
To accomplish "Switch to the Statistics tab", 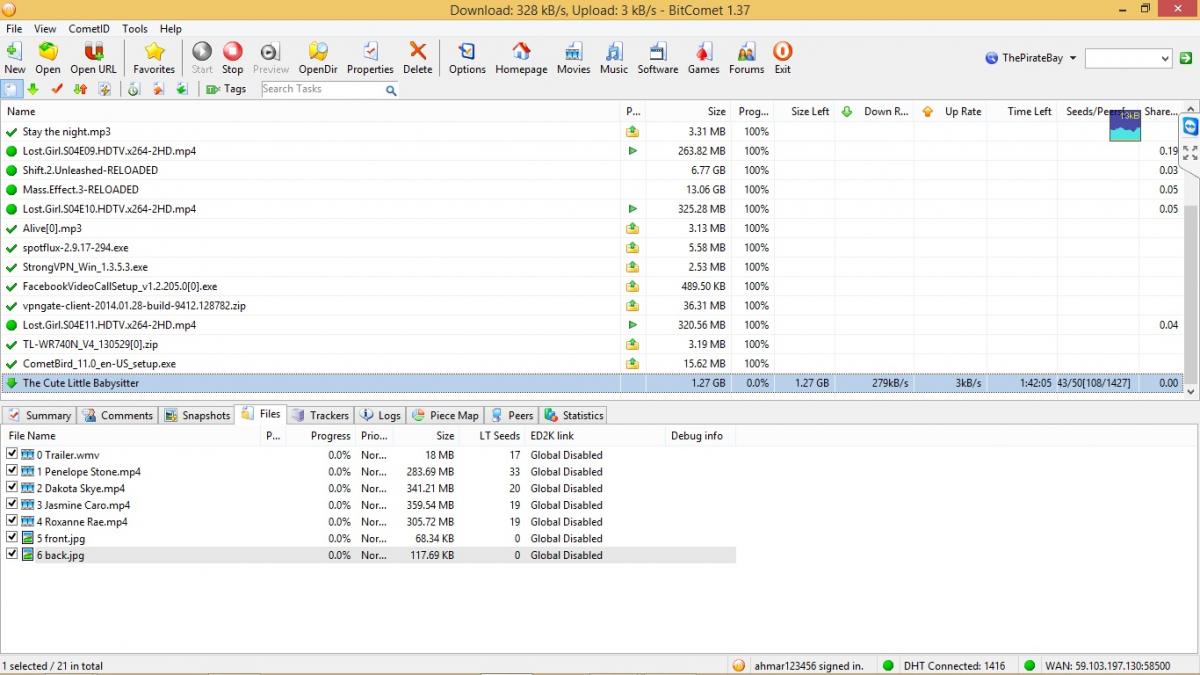I will pyautogui.click(x=574, y=415).
